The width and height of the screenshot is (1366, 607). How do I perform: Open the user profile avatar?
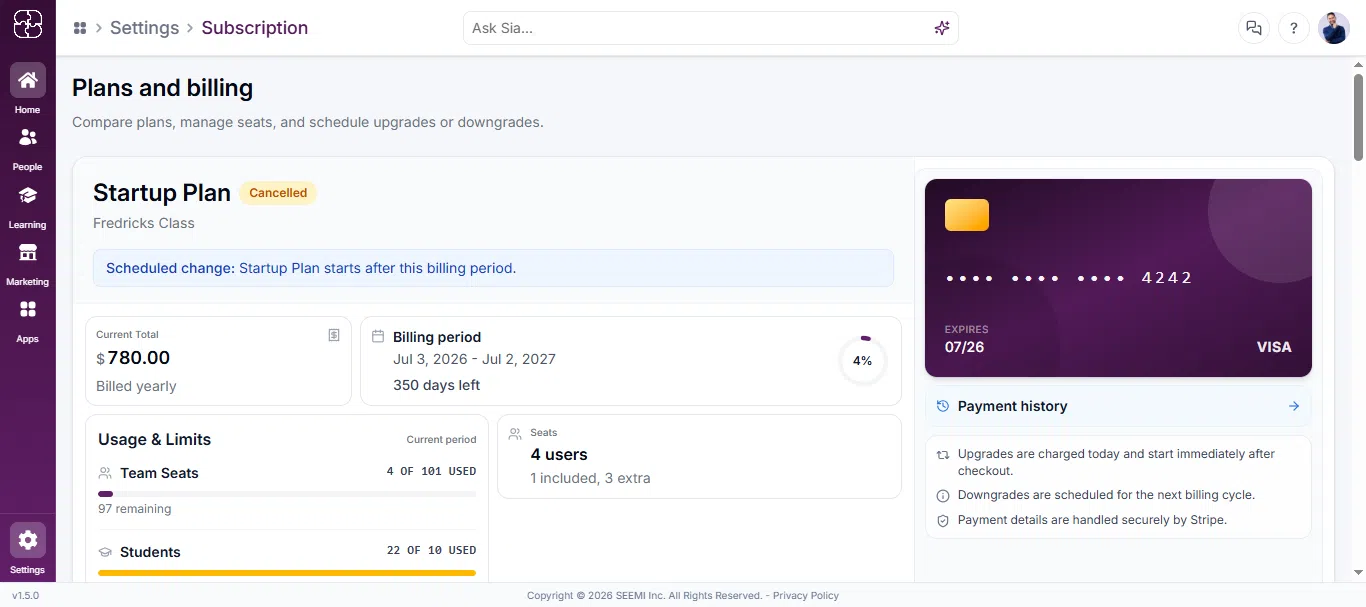(1334, 28)
